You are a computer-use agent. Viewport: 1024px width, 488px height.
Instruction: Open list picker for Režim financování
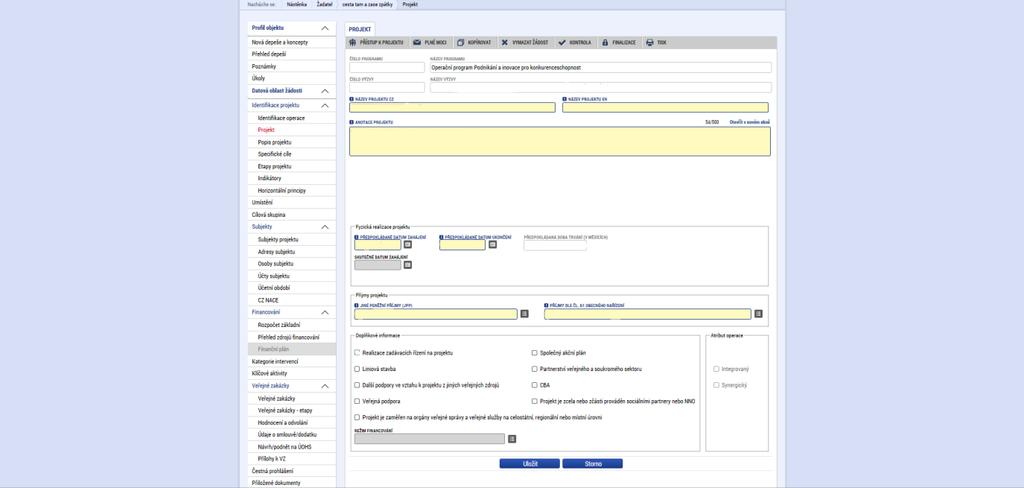click(512, 439)
